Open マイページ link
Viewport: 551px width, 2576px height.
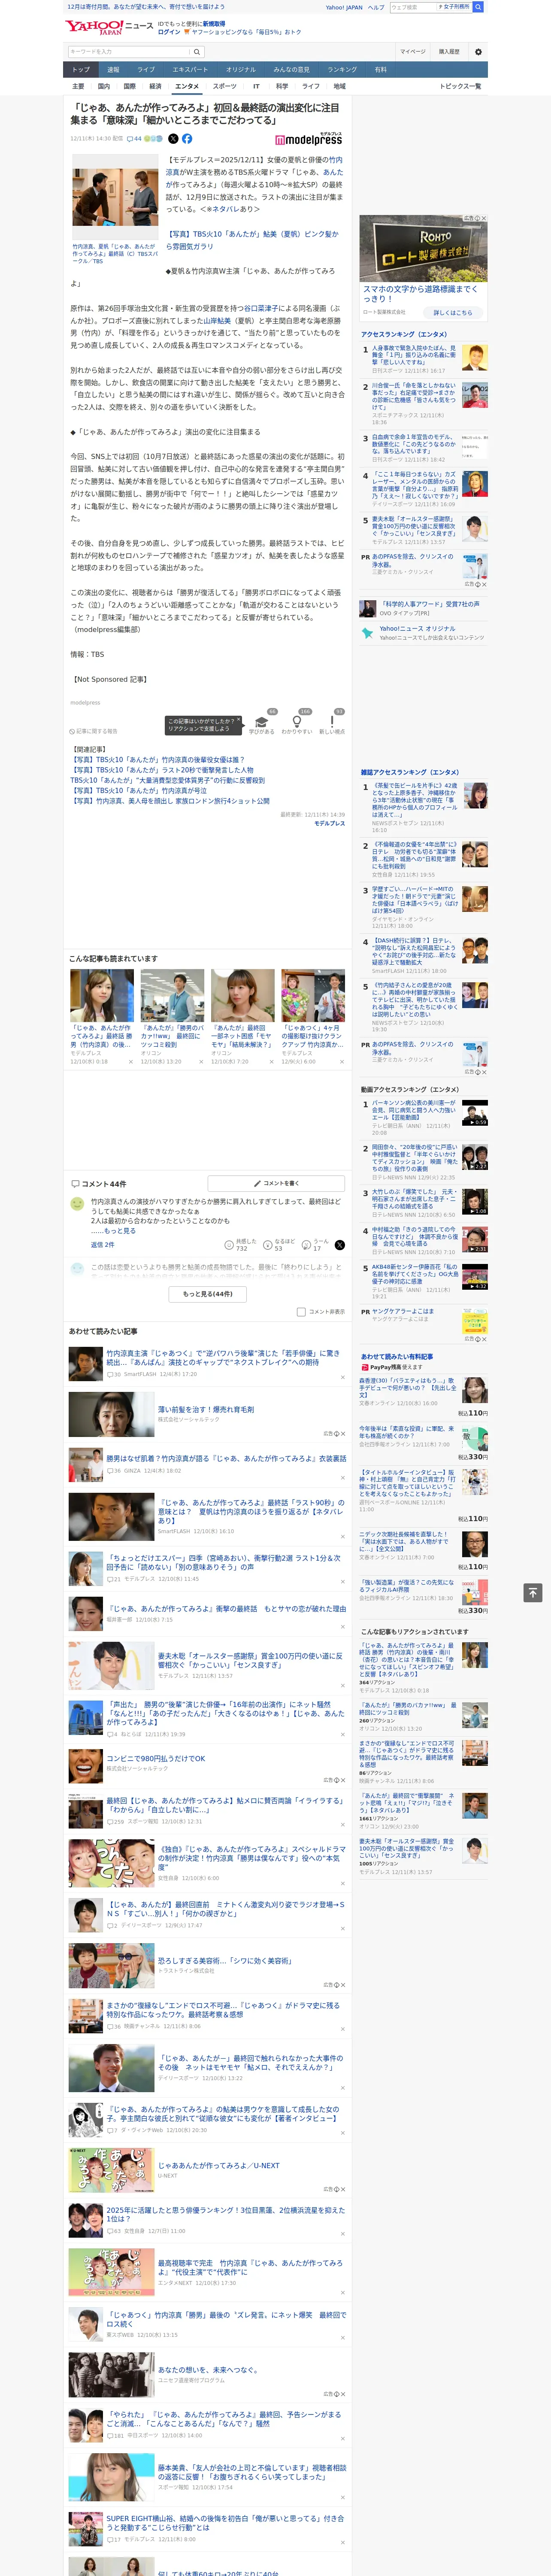click(412, 52)
